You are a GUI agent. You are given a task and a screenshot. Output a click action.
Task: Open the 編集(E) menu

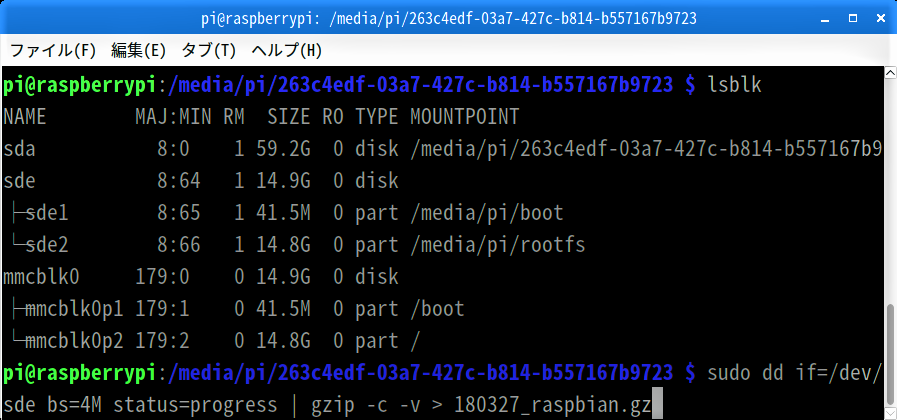pos(138,50)
